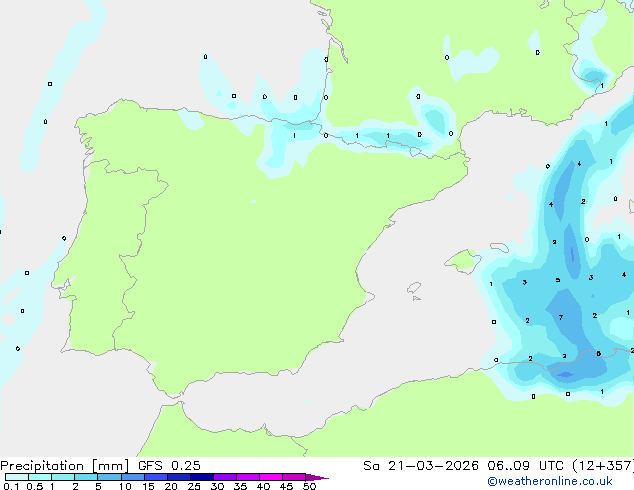The width and height of the screenshot is (634, 490).
Task: Click the "06..09 UTC" time text
Action: click(x=525, y=466)
